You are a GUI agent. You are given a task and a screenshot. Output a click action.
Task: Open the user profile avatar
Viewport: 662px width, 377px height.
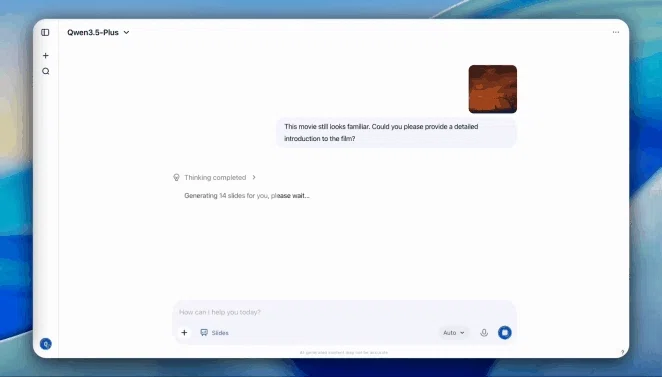[x=46, y=344]
